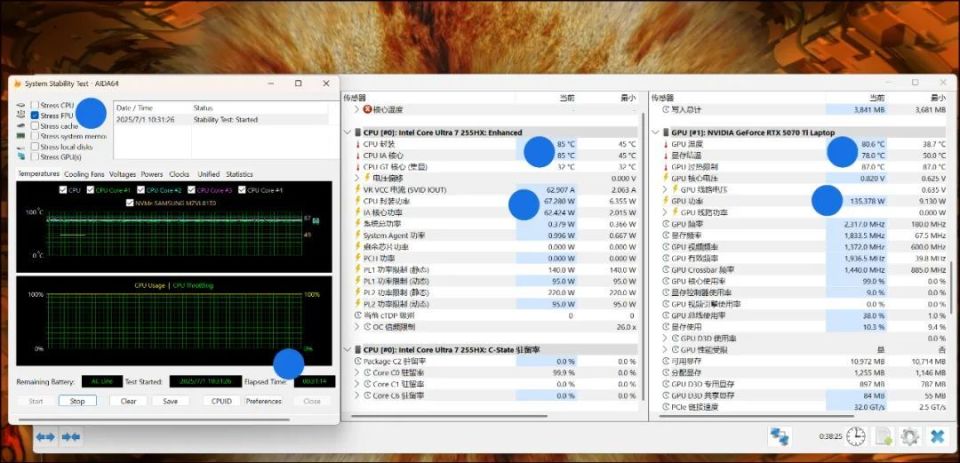The image size is (960, 463).
Task: Open the HWiNFO settings gear icon
Action: pyautogui.click(x=909, y=437)
